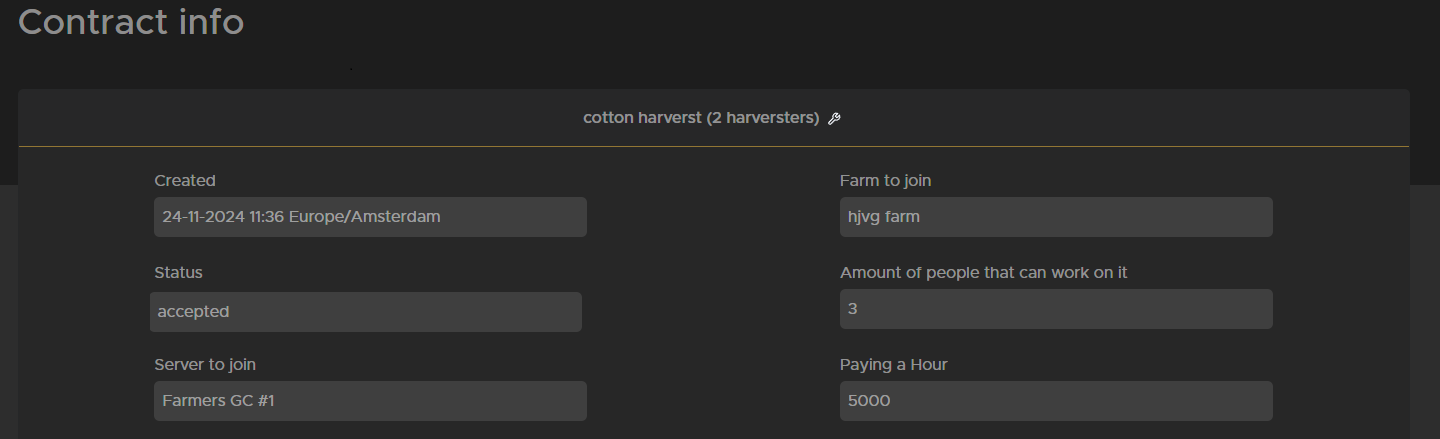Click the Contract info page heading

(131, 22)
